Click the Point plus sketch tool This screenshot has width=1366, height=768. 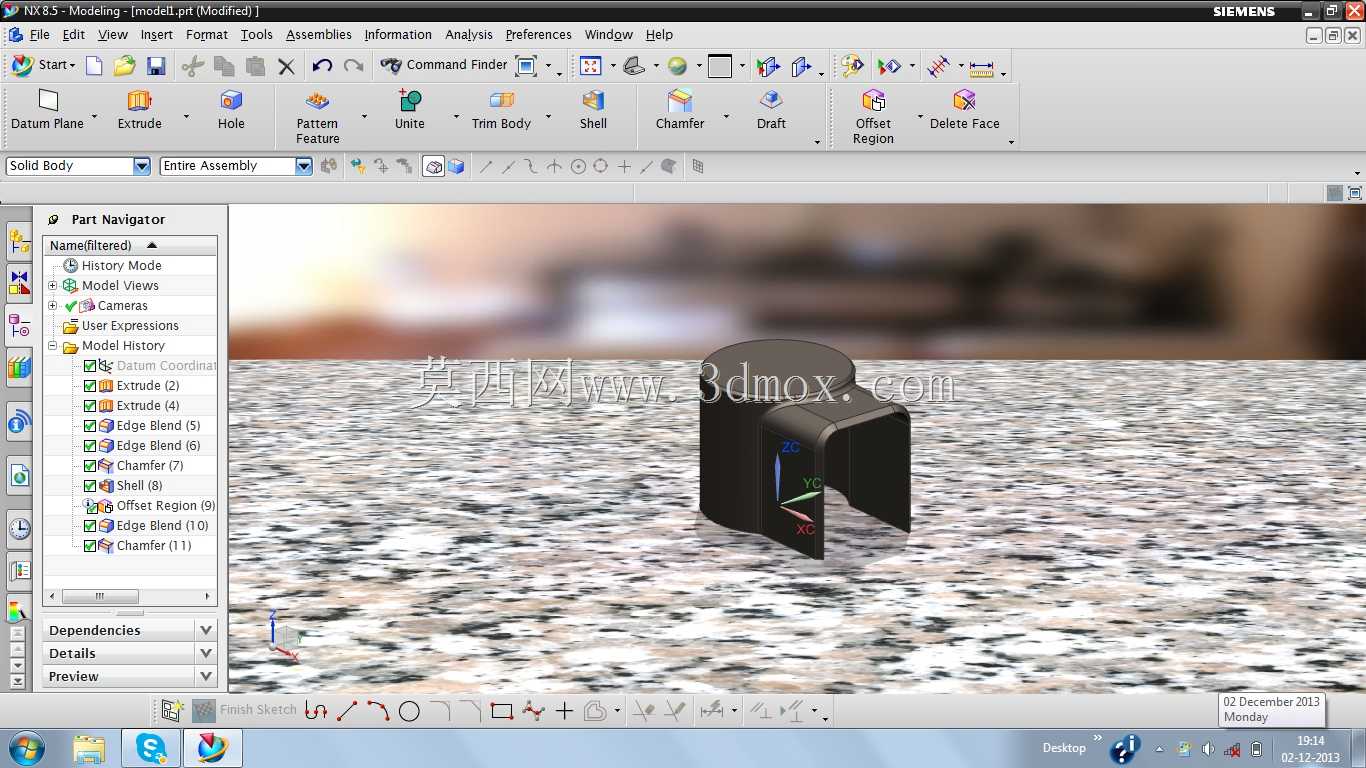[564, 711]
